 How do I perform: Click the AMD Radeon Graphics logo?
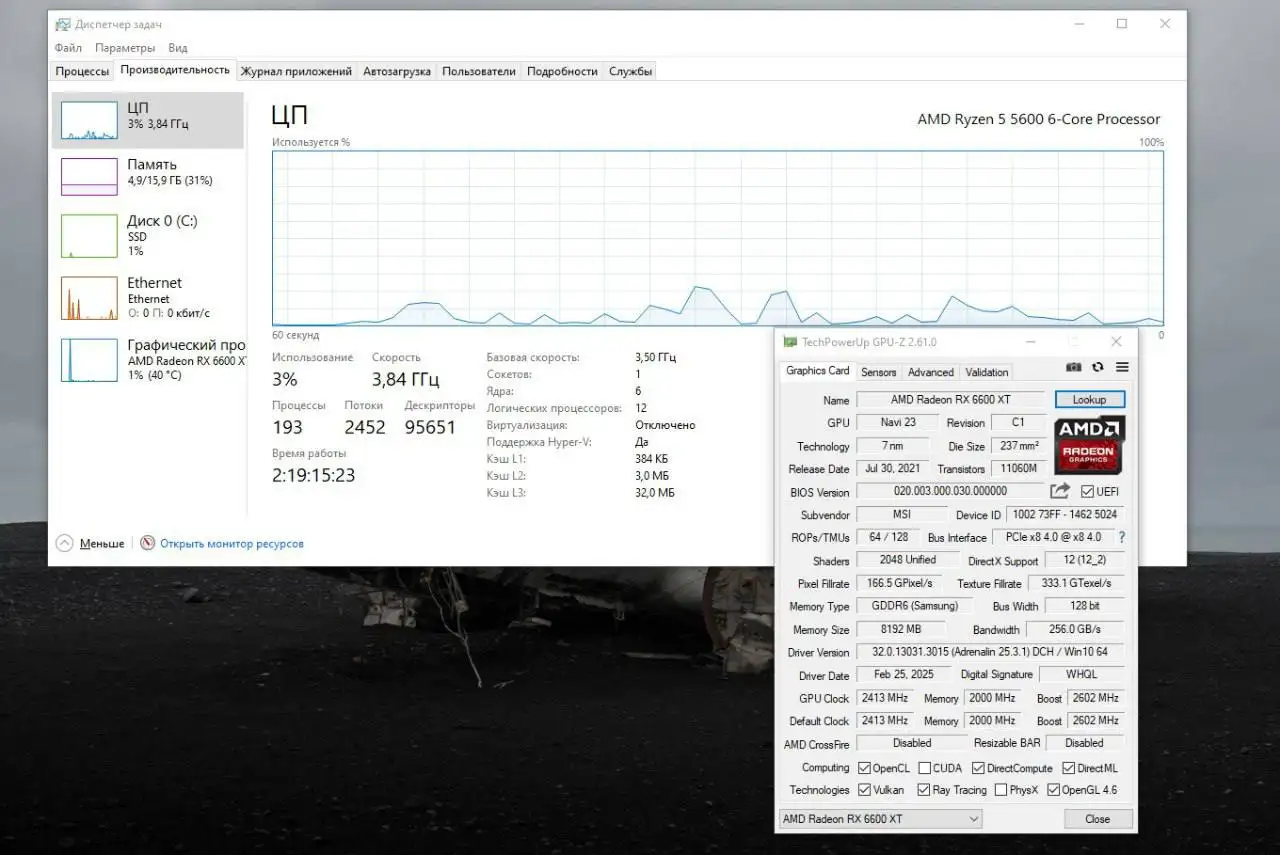(1089, 445)
